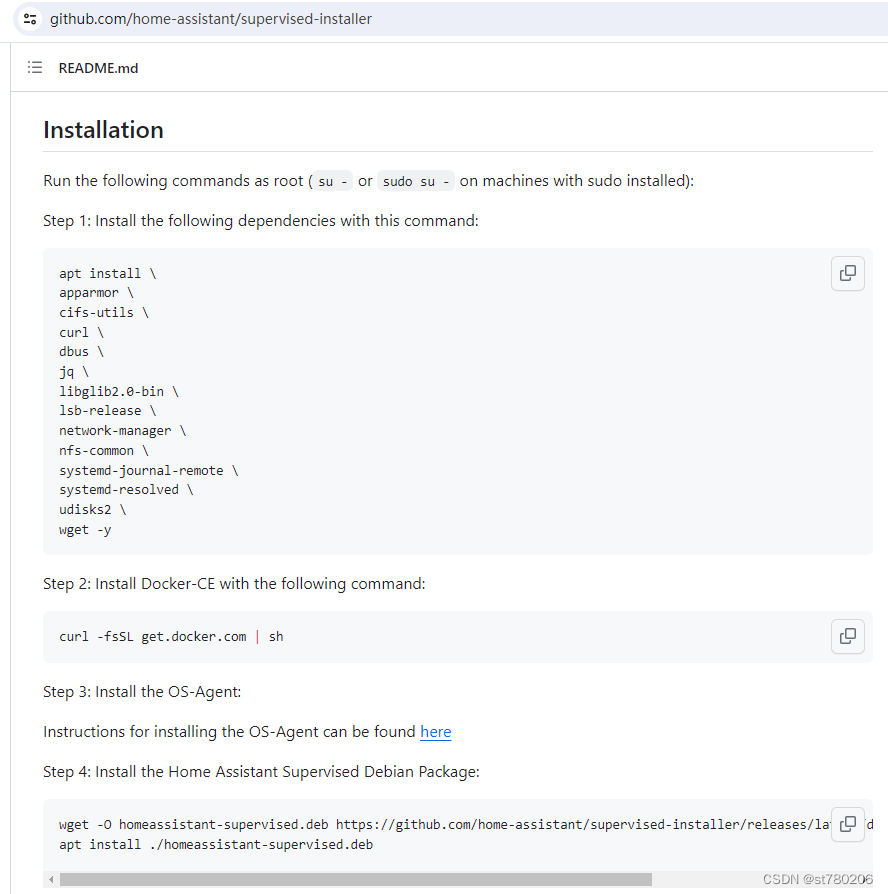Open the 'here' link for OS-Agent instructions
Screen dimensions: 888x894
[x=435, y=732]
